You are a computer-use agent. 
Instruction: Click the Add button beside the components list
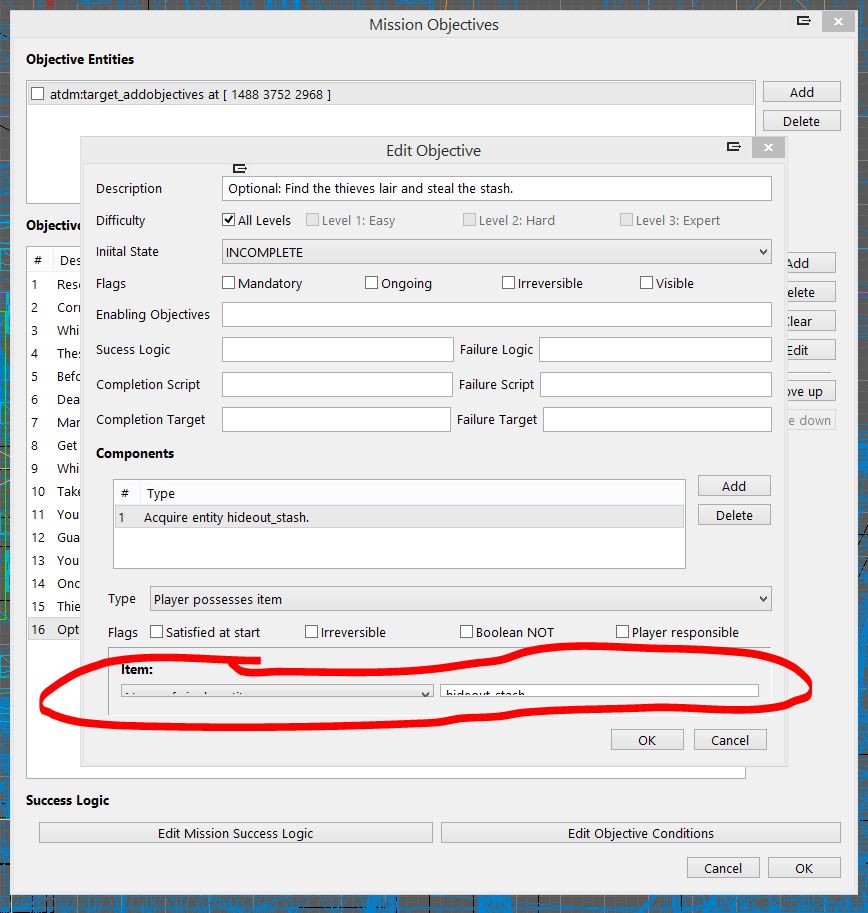(x=733, y=486)
